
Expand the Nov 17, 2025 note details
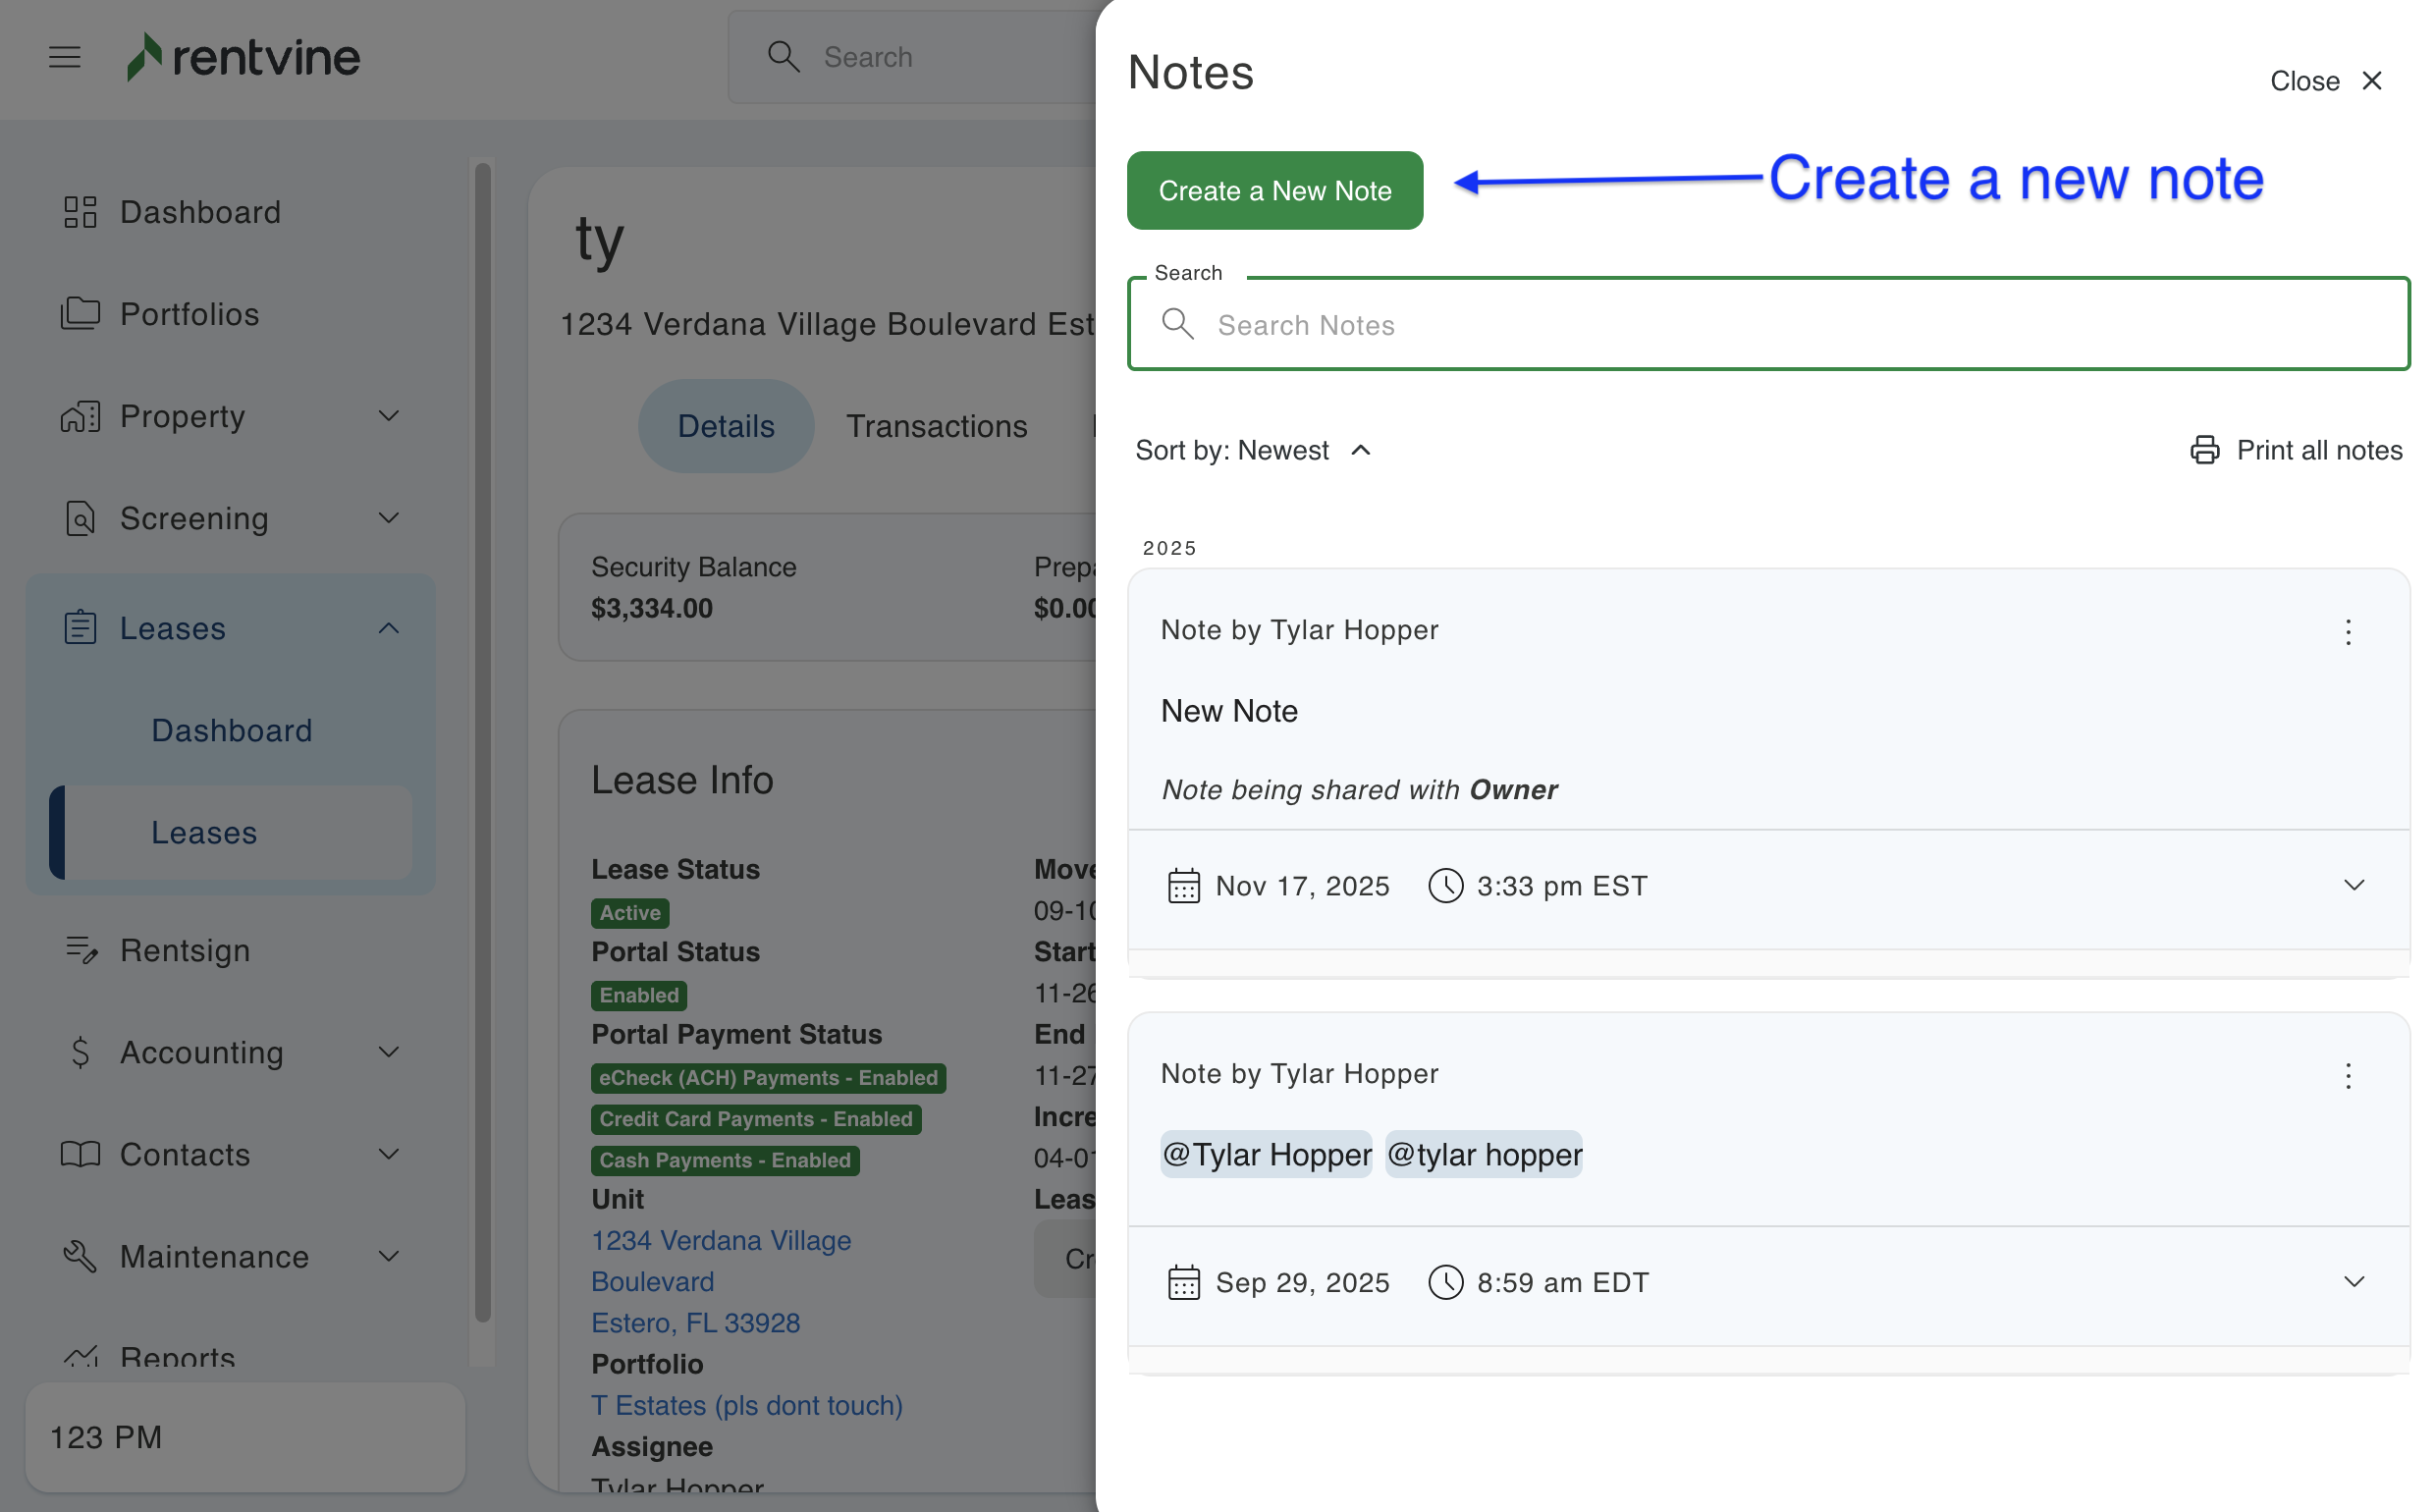(2354, 885)
